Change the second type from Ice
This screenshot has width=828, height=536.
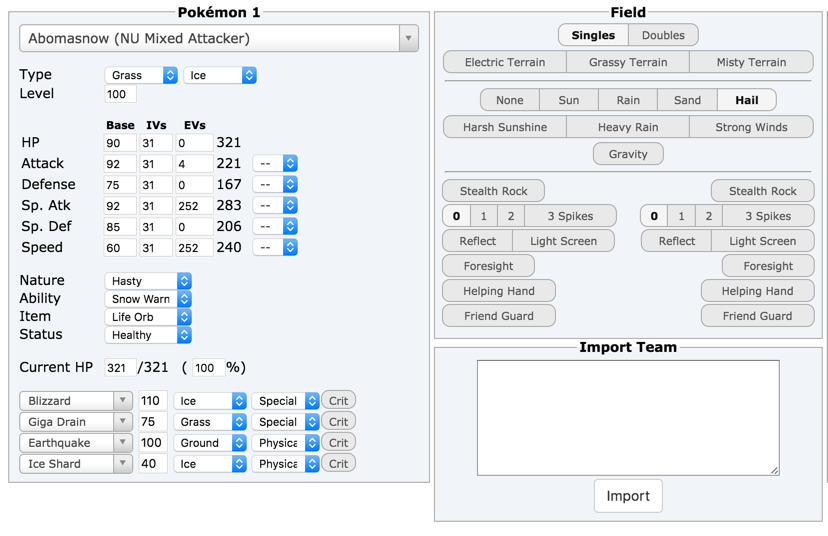pos(220,75)
